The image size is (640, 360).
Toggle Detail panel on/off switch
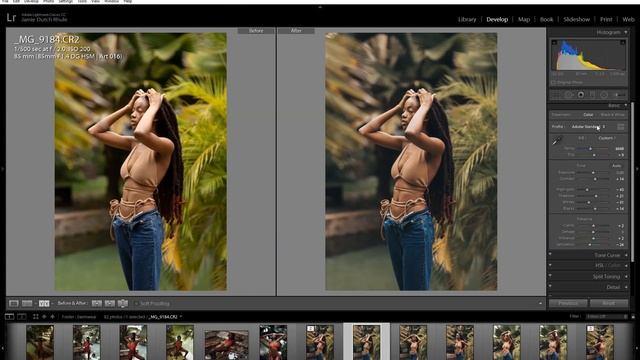tap(550, 287)
